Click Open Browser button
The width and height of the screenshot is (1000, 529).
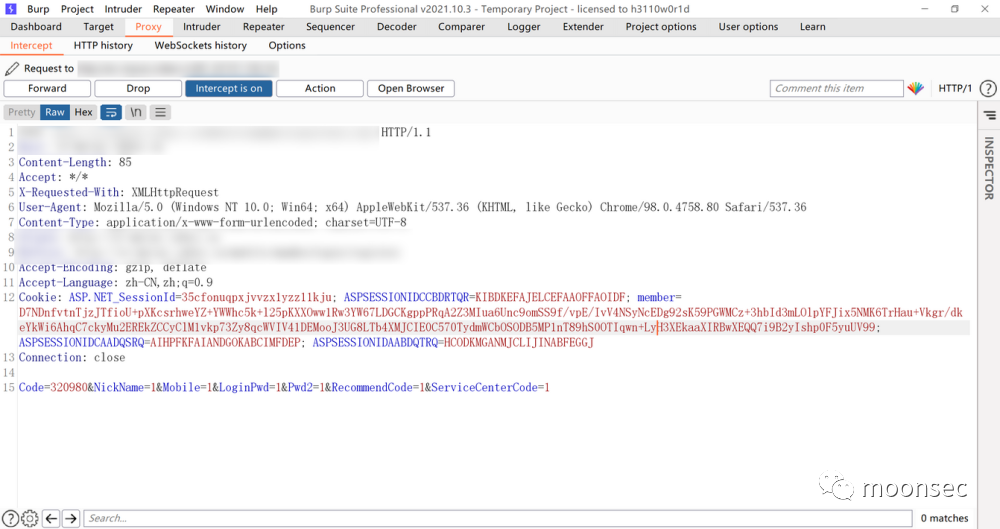coord(411,88)
